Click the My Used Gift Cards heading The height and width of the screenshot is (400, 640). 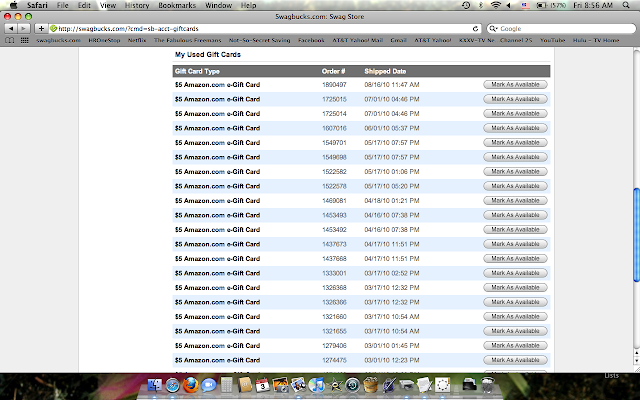(208, 54)
